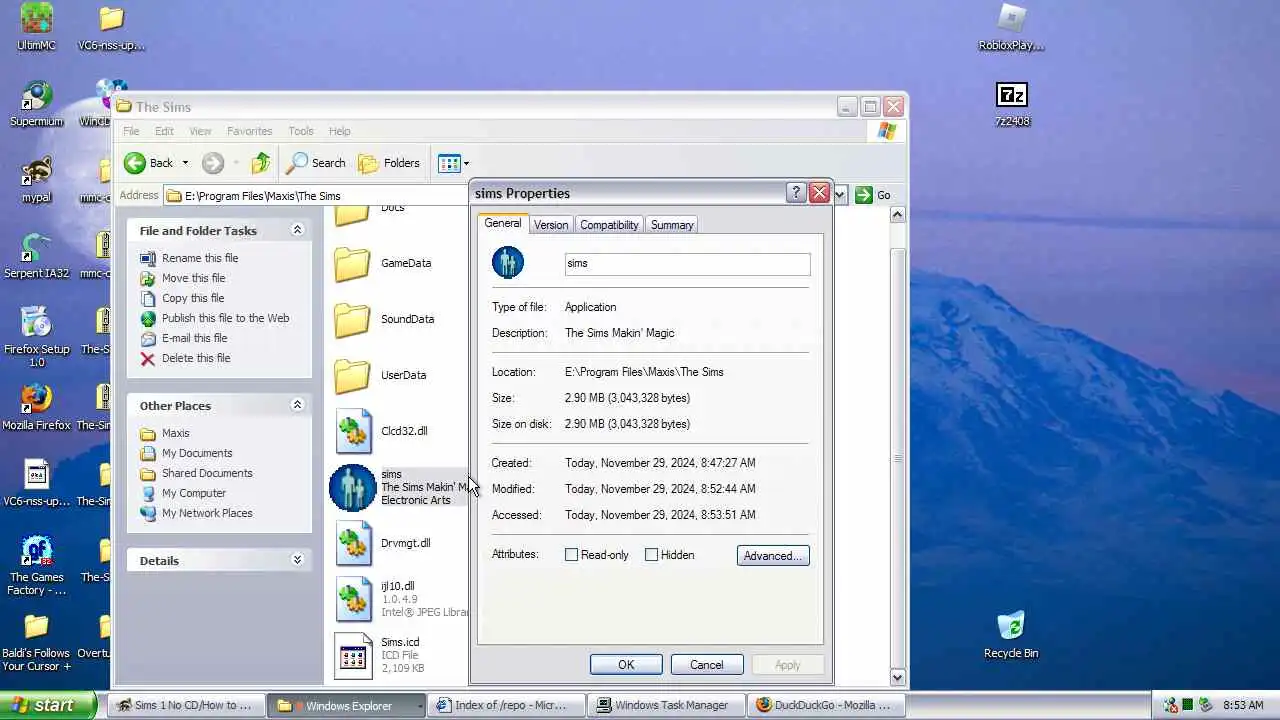
Task: Click Copy this file
Action: [193, 298]
